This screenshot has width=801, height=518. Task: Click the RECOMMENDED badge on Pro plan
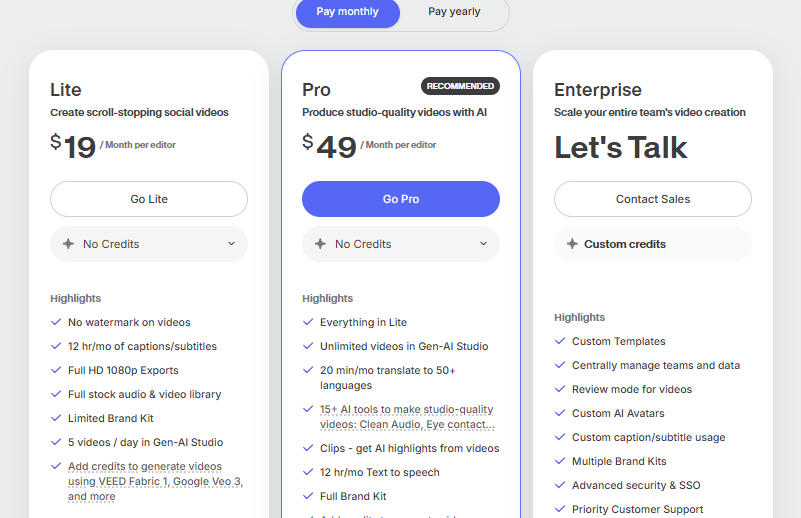[x=460, y=86]
